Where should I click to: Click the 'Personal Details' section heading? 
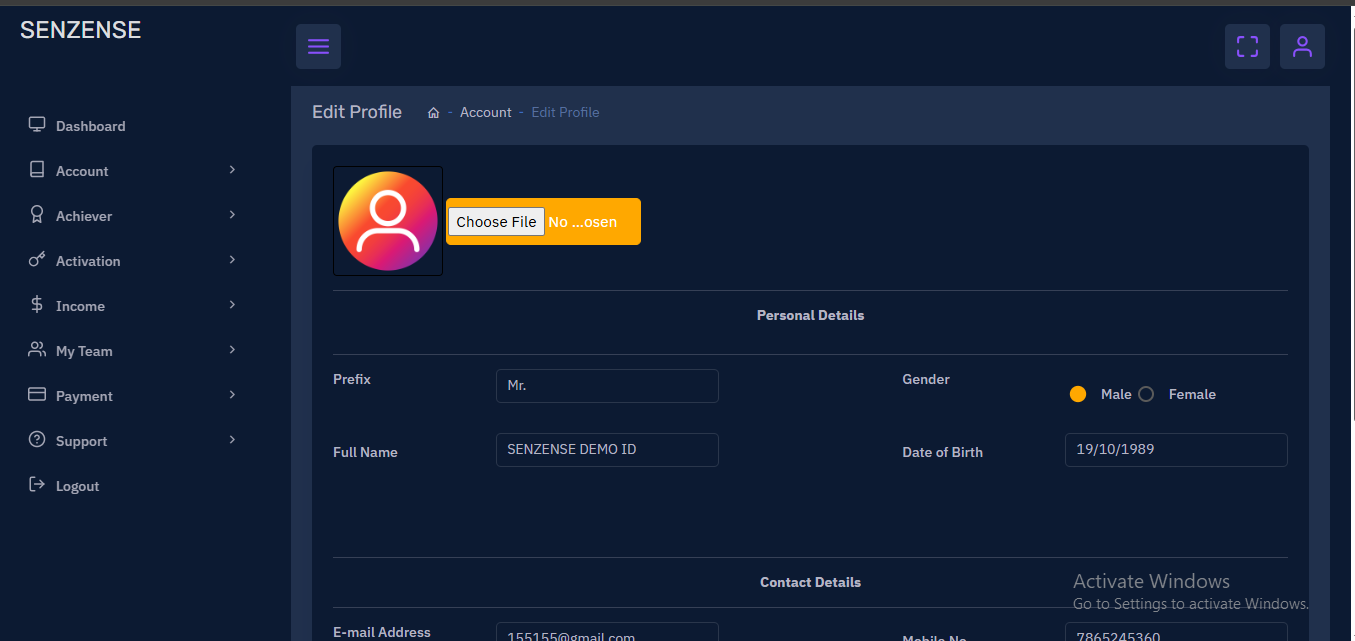[810, 315]
